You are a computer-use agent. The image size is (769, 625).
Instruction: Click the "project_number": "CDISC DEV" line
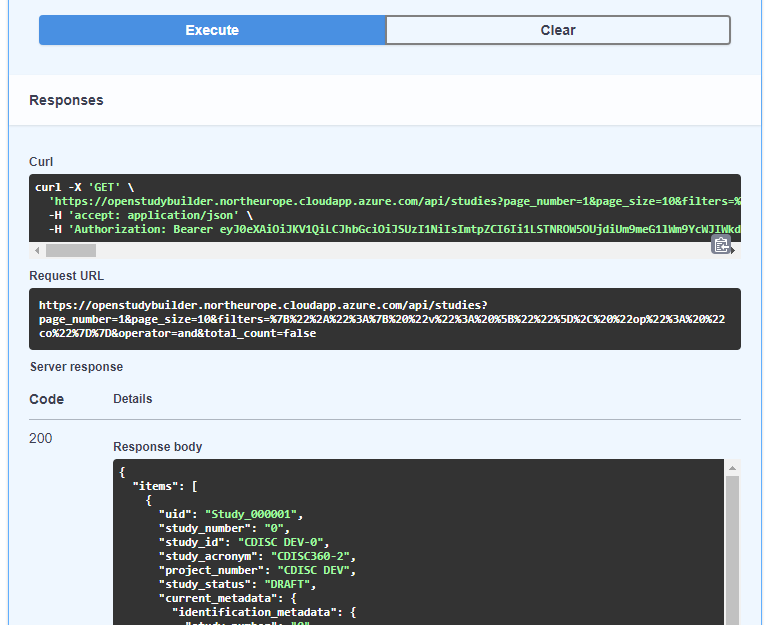[257, 570]
